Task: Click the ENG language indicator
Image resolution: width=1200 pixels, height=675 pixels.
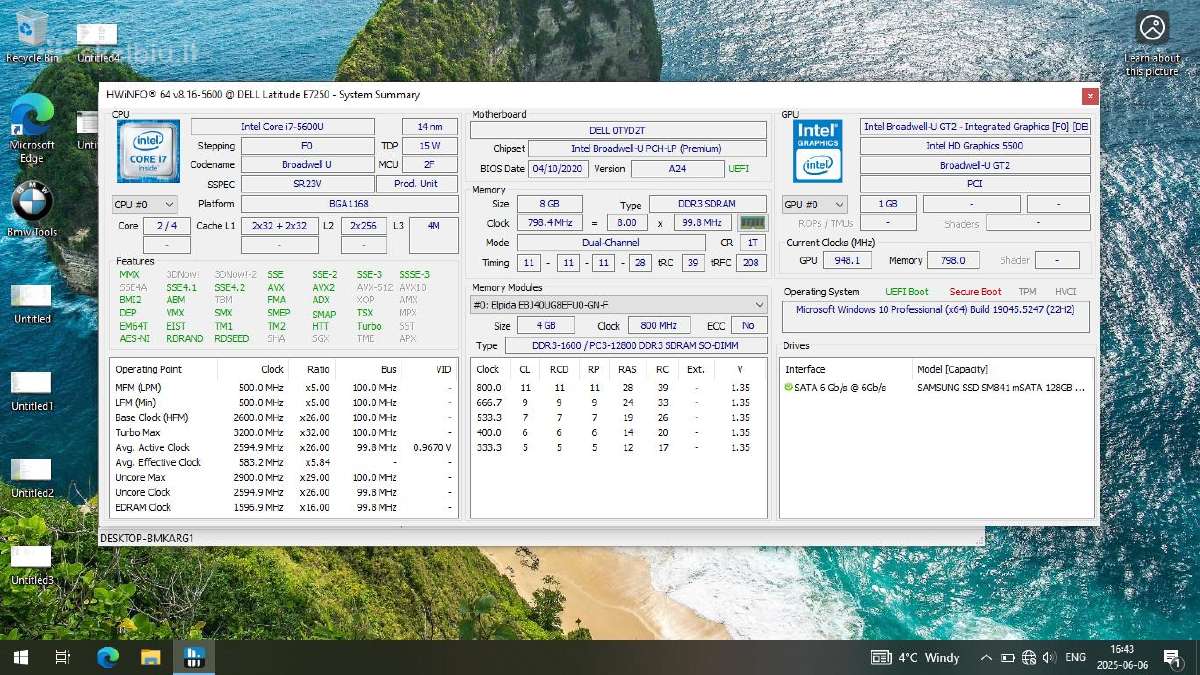Action: click(1076, 657)
